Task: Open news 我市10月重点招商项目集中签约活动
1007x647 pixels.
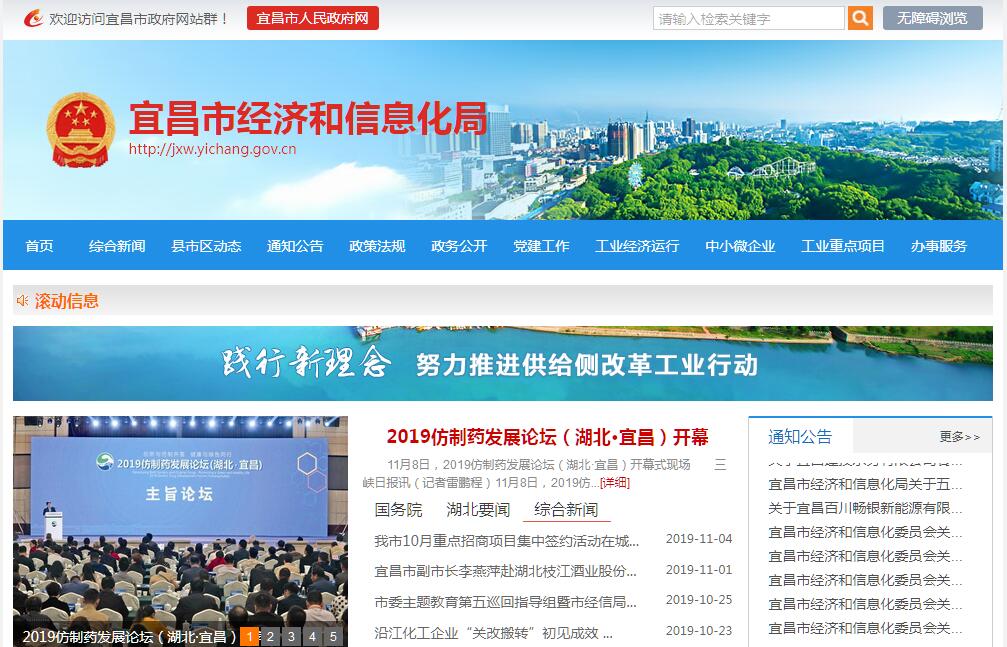Action: [x=507, y=541]
